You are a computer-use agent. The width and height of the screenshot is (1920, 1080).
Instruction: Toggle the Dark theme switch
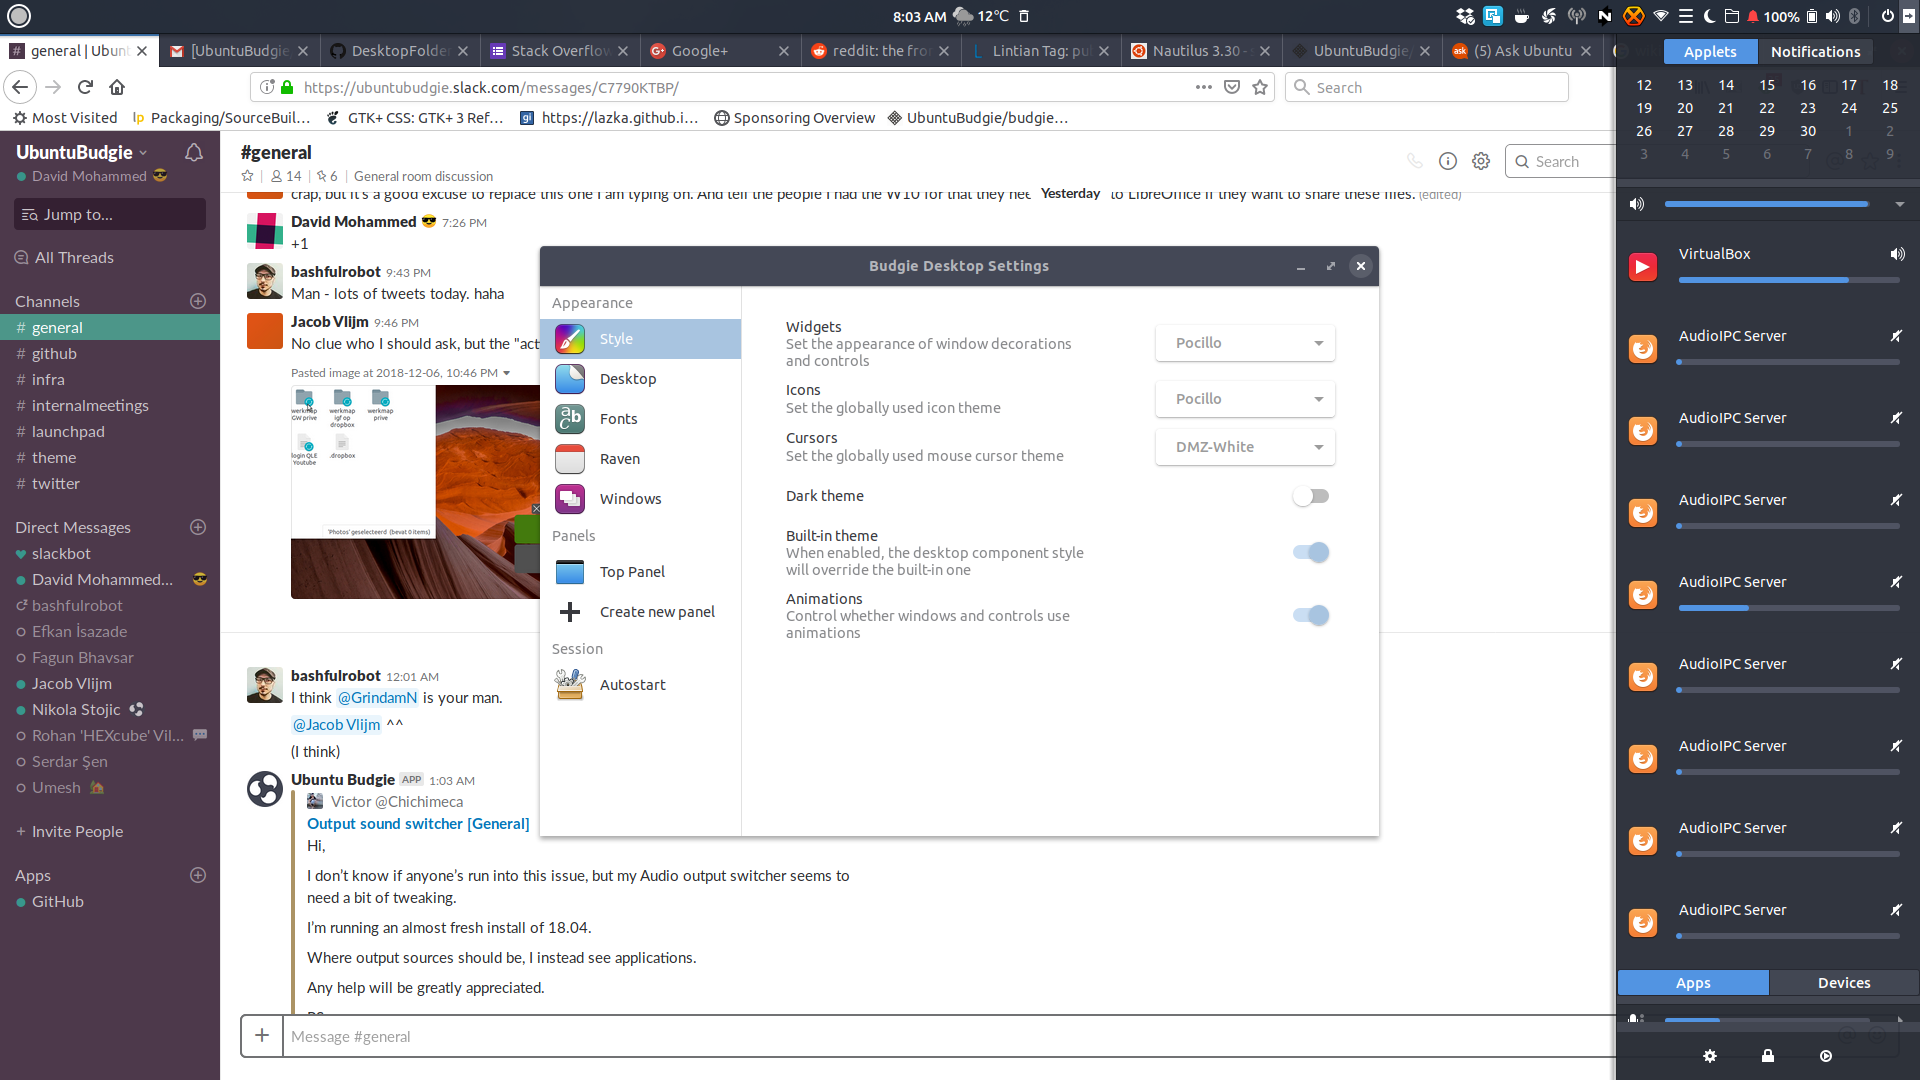pos(1311,496)
